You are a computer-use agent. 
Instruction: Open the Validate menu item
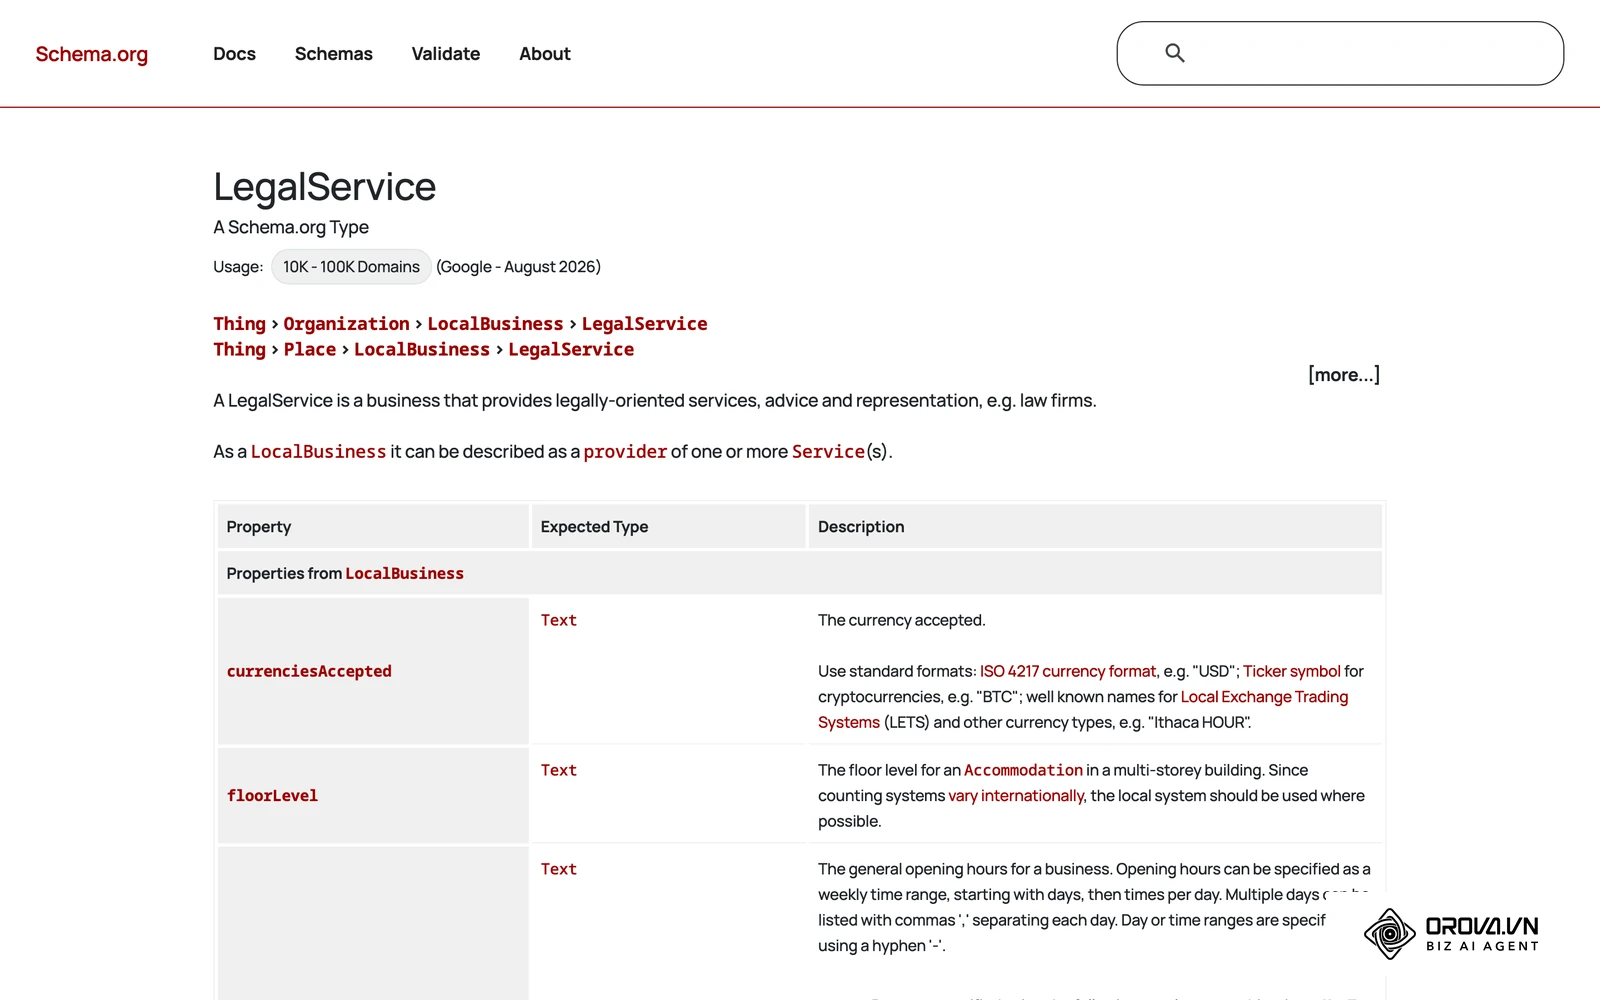[x=446, y=54]
